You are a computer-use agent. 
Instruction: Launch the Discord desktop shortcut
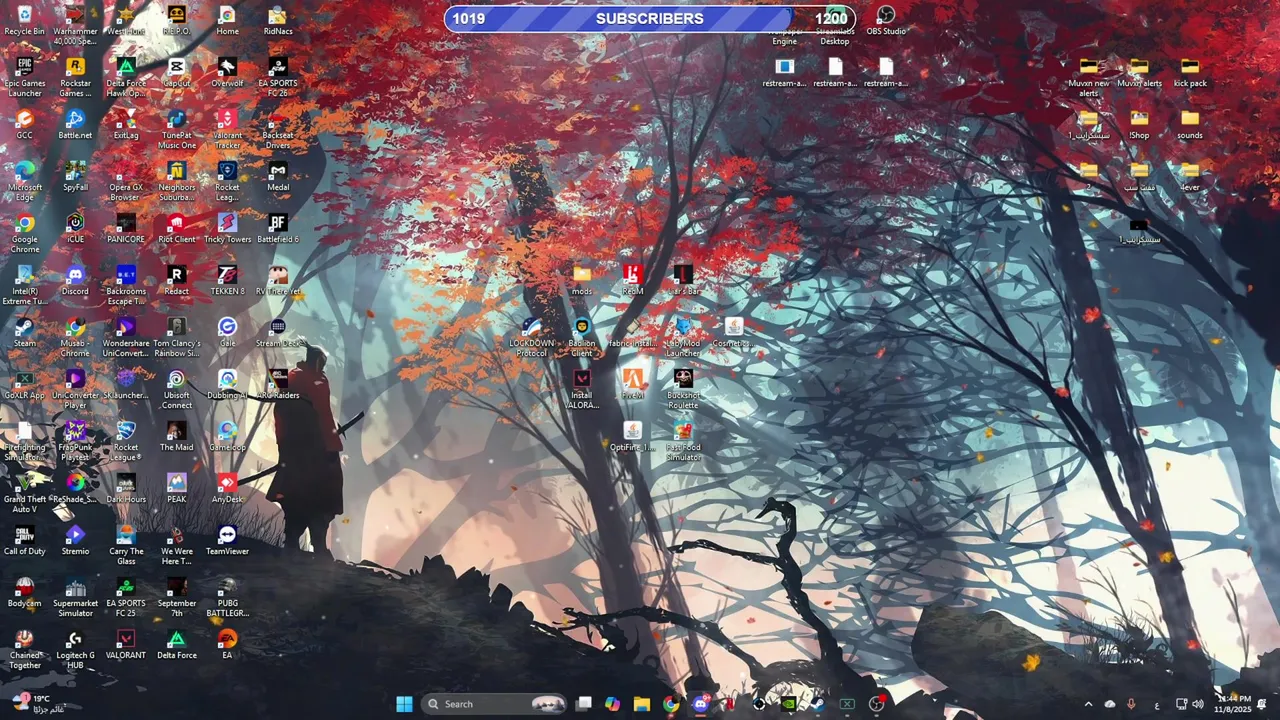coord(75,280)
